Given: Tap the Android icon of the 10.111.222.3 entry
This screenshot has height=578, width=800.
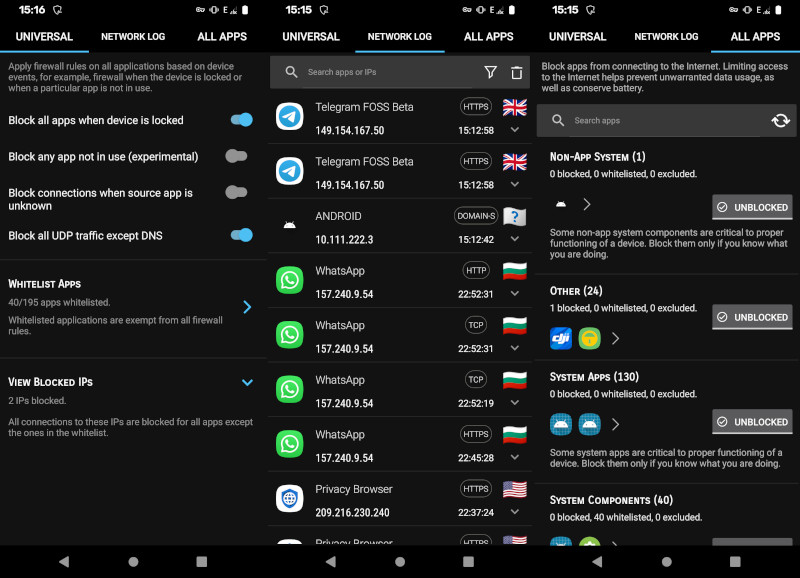Looking at the screenshot, I should [289, 225].
